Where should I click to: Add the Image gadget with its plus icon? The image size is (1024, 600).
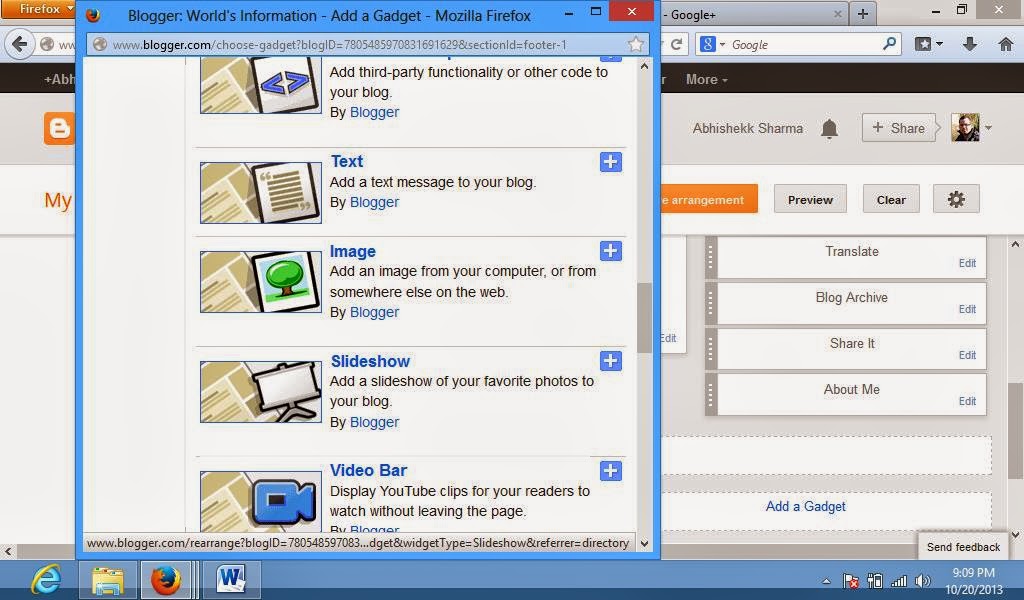pyautogui.click(x=610, y=251)
